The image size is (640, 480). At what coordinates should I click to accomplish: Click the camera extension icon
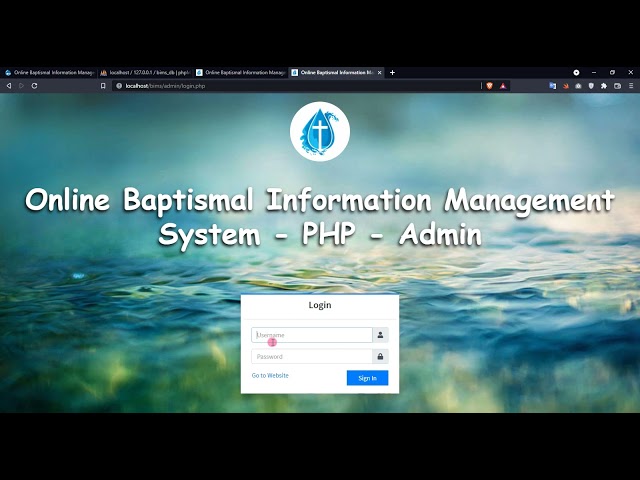578,86
